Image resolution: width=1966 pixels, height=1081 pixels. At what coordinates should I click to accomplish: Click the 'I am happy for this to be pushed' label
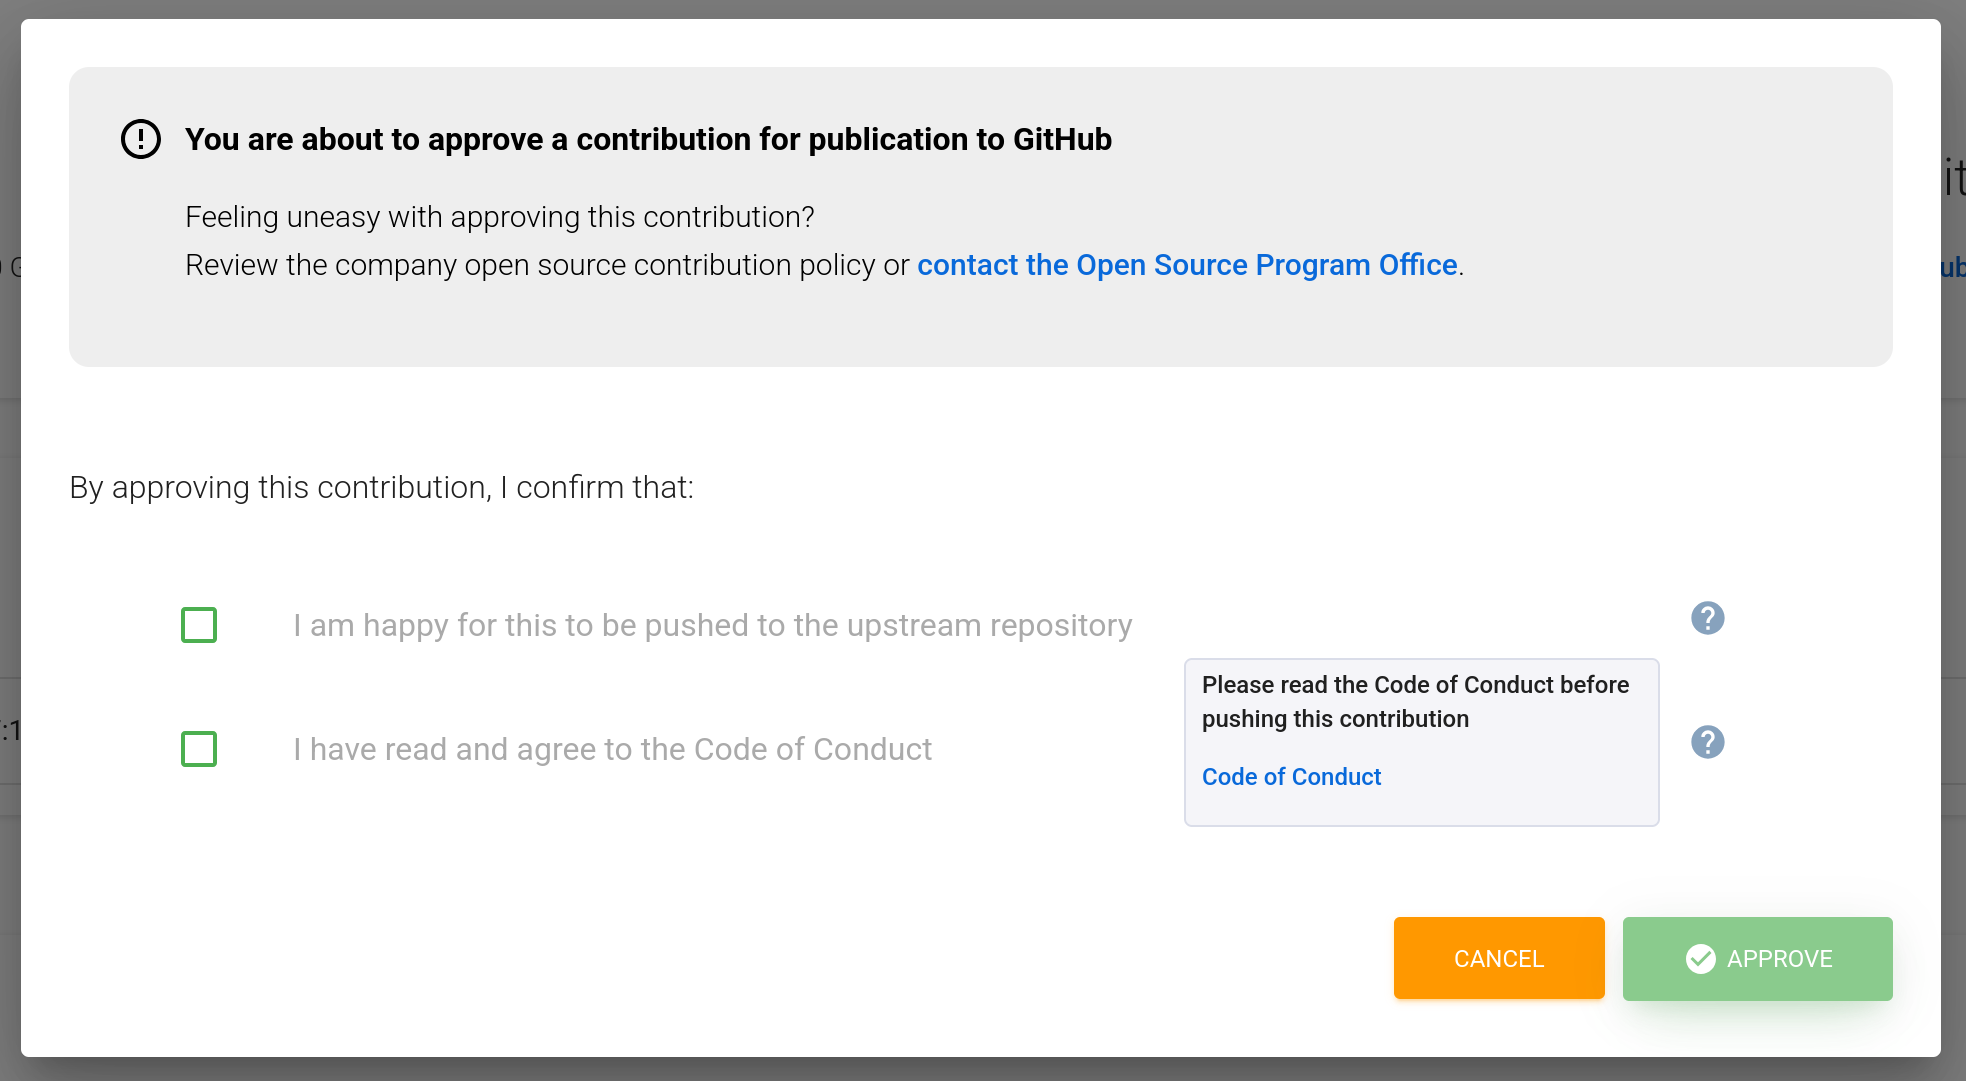tap(712, 625)
